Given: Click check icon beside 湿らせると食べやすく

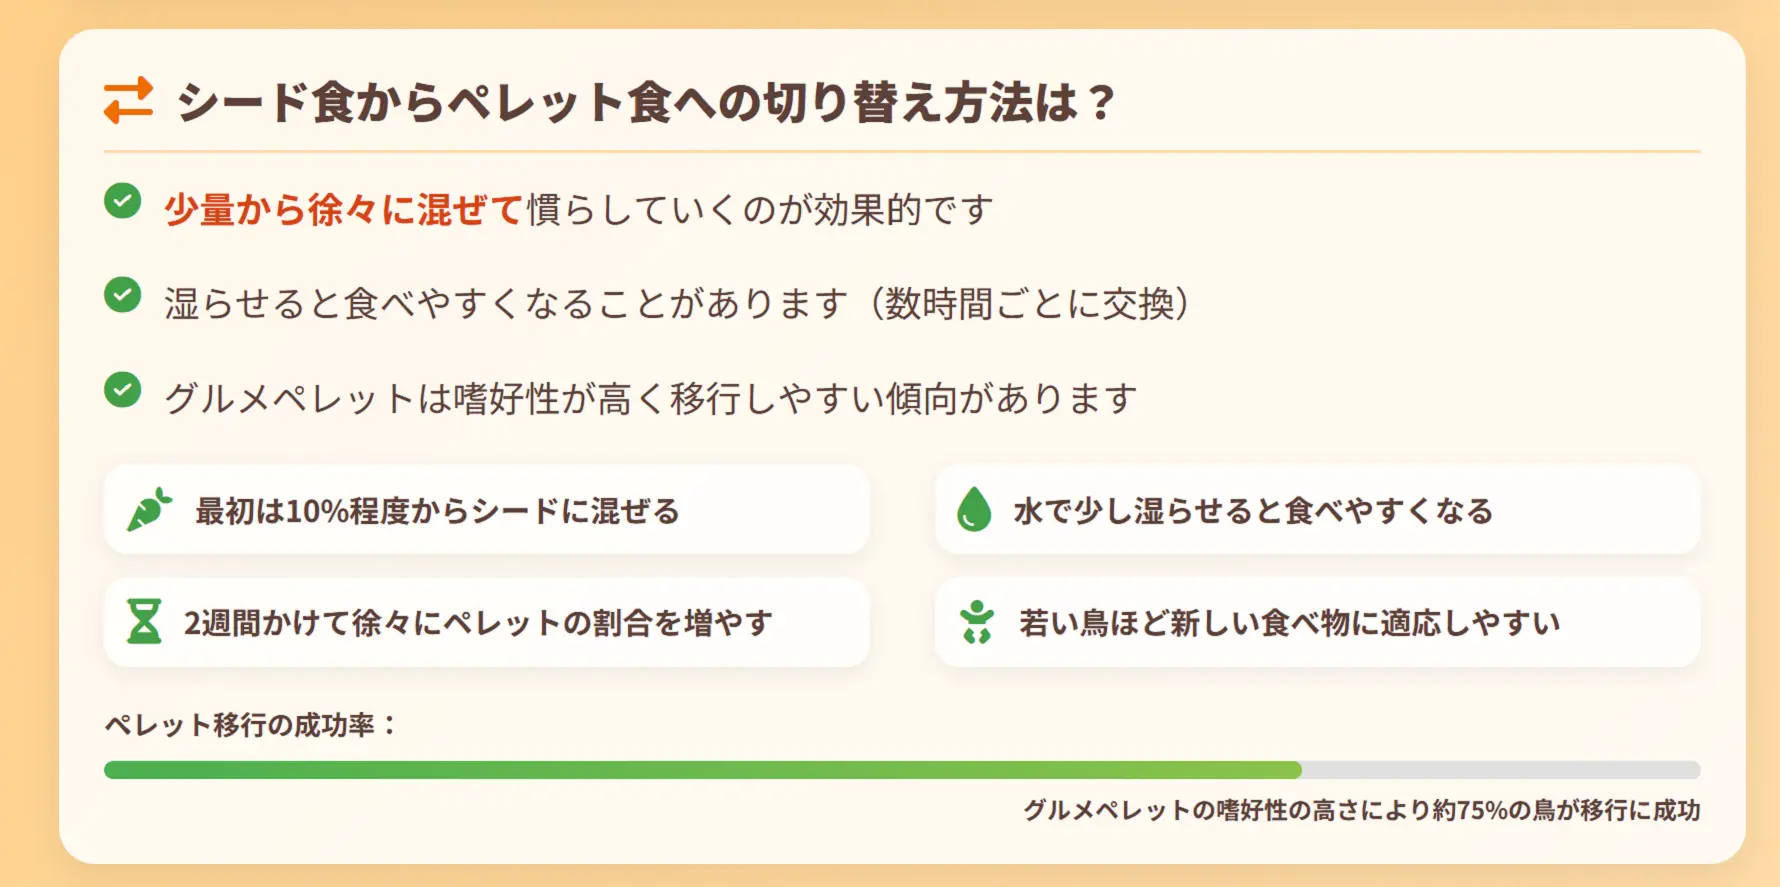Looking at the screenshot, I should coord(123,295).
